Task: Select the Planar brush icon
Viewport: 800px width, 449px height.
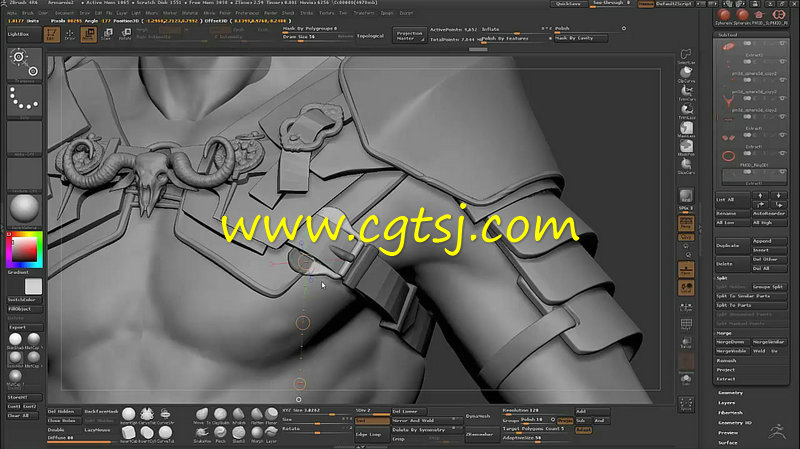Action: tap(272, 415)
